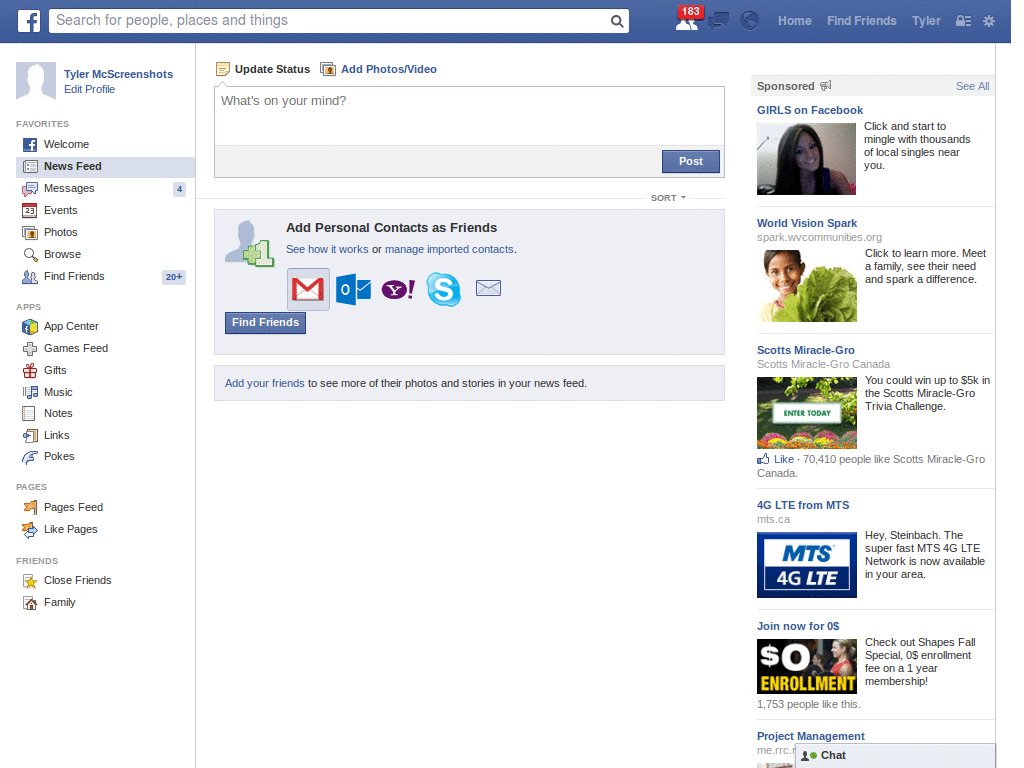Click the Gmail contact import icon
The height and width of the screenshot is (768, 1024).
308,289
